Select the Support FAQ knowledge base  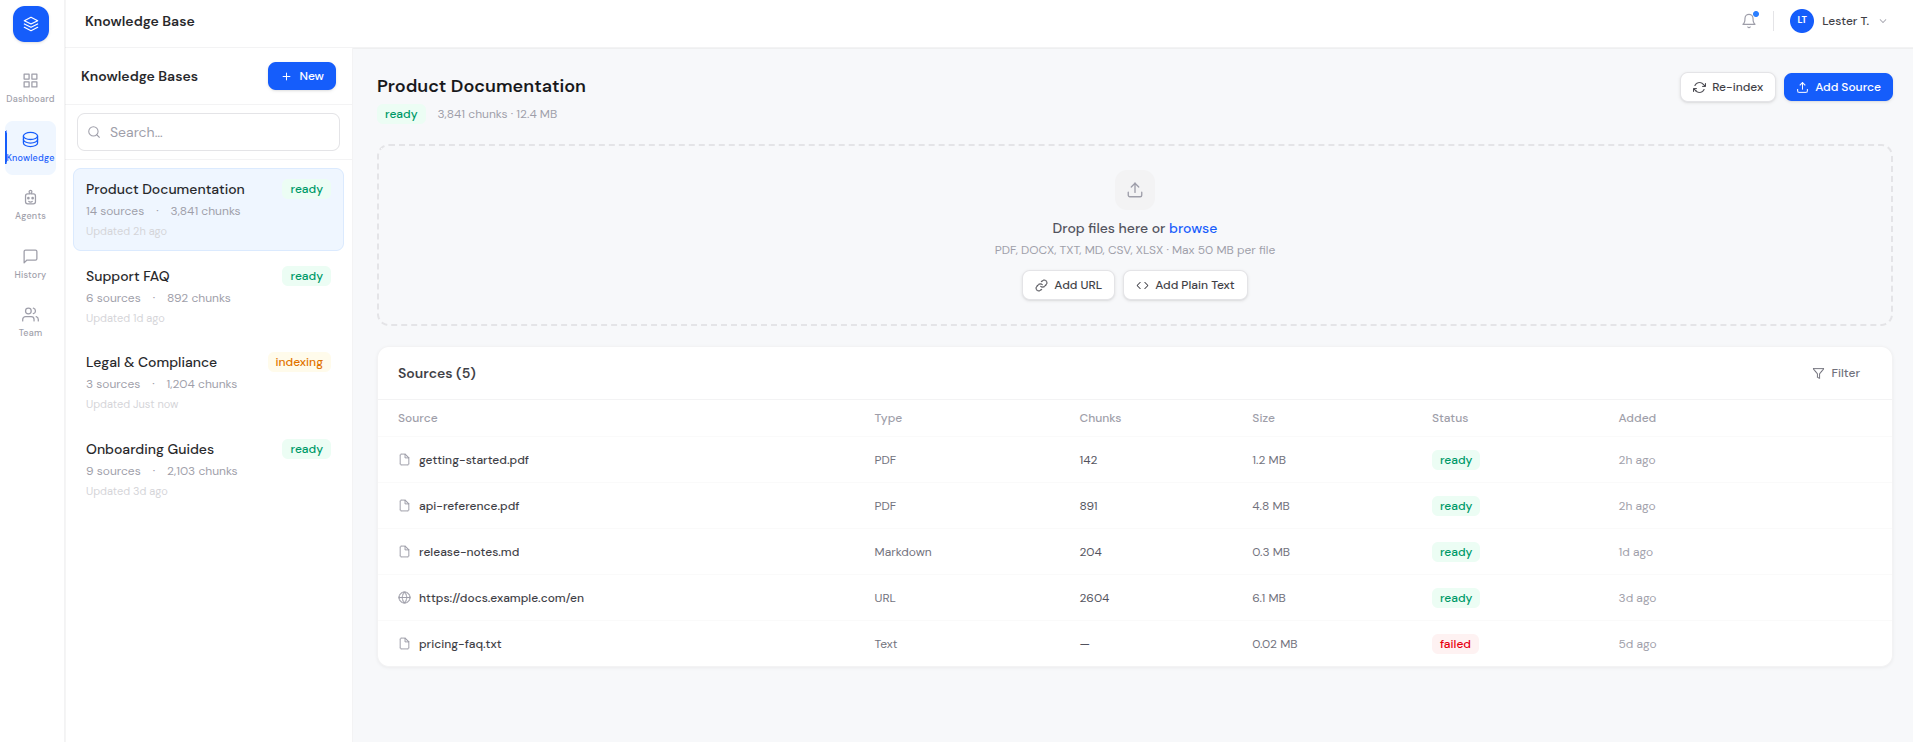(208, 296)
